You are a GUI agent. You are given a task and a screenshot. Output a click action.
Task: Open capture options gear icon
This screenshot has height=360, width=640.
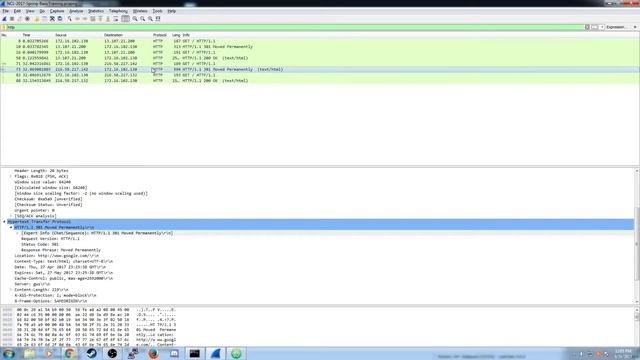[27, 19]
